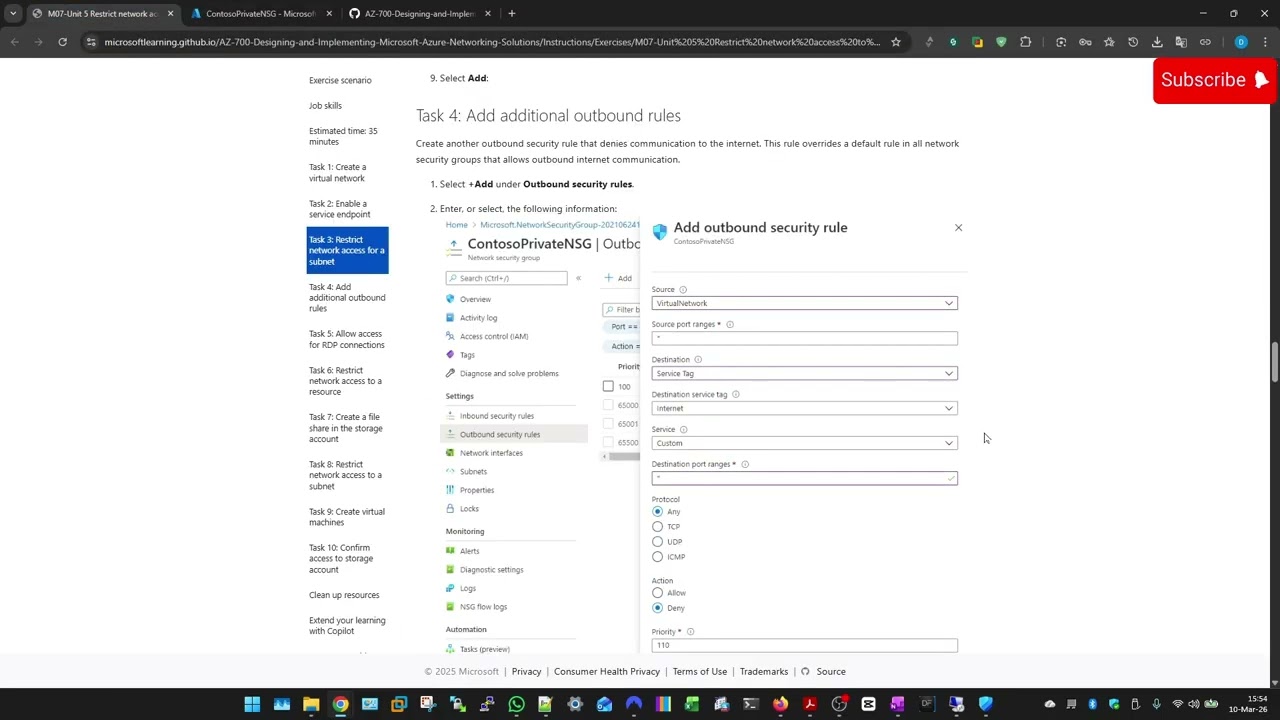Open the Google Lens screenshot icon
The image size is (1280, 720).
pos(1061,42)
